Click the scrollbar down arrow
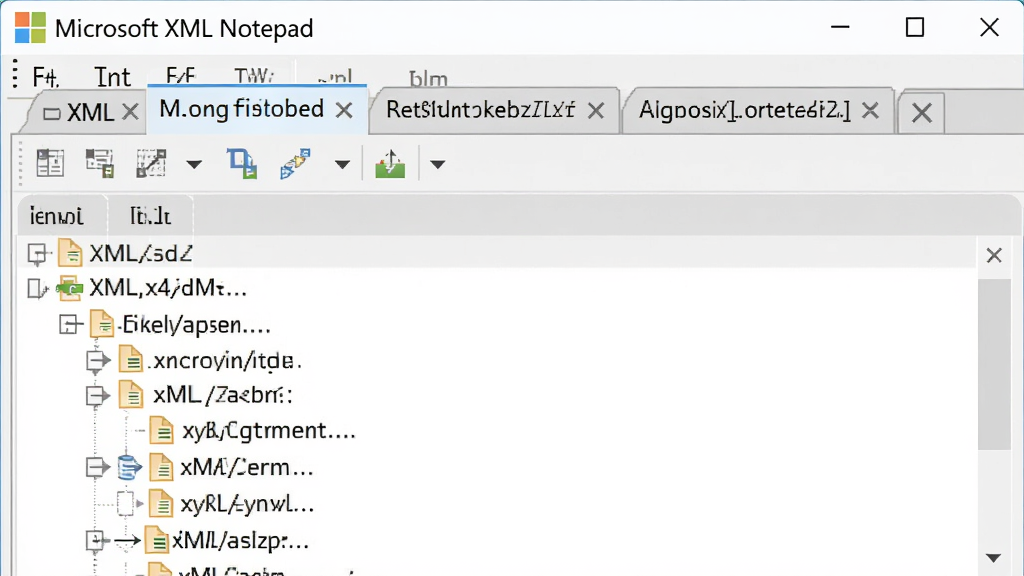The image size is (1024, 576). coord(994,558)
